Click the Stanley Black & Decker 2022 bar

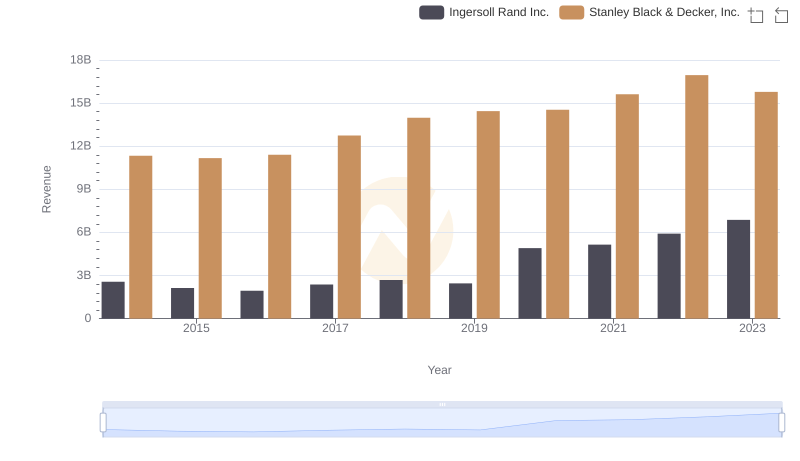click(x=696, y=197)
